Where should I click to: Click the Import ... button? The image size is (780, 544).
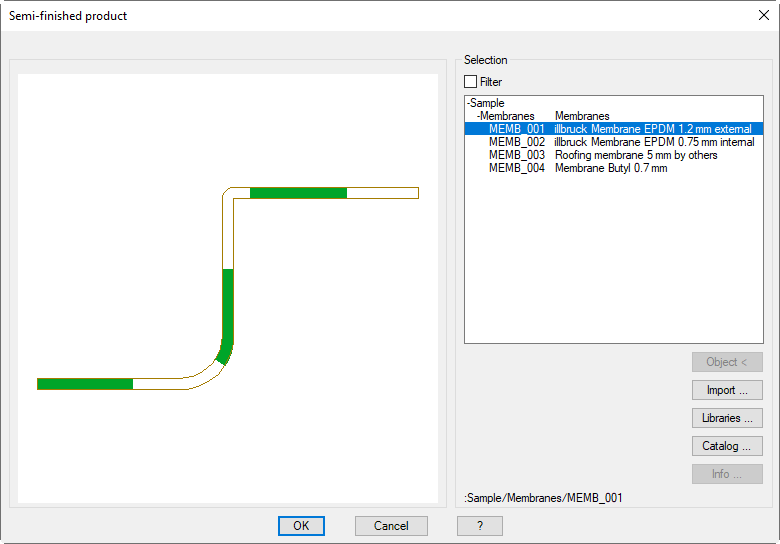727,390
